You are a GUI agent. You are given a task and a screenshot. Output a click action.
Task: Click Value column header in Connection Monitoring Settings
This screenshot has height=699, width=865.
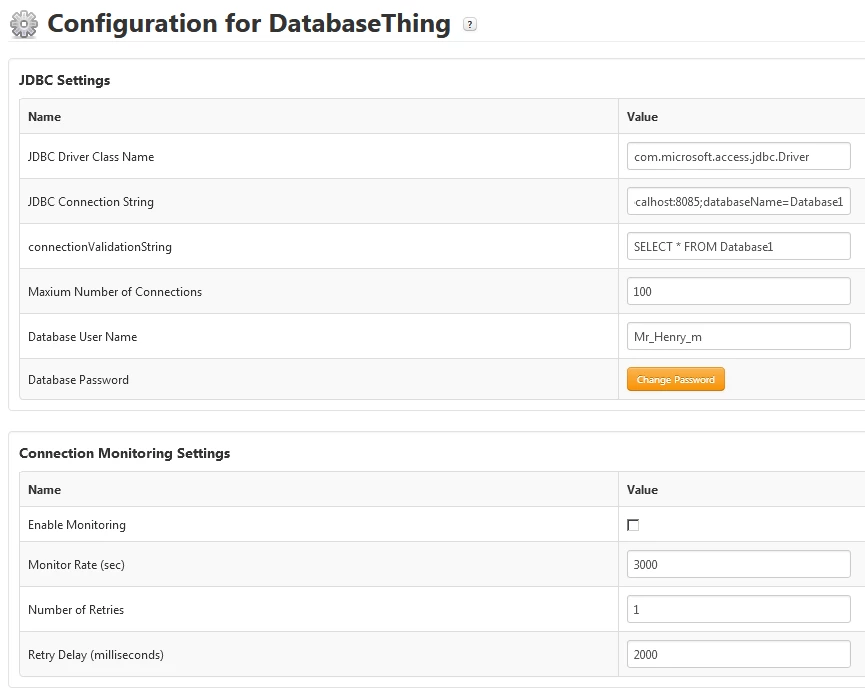click(x=642, y=490)
